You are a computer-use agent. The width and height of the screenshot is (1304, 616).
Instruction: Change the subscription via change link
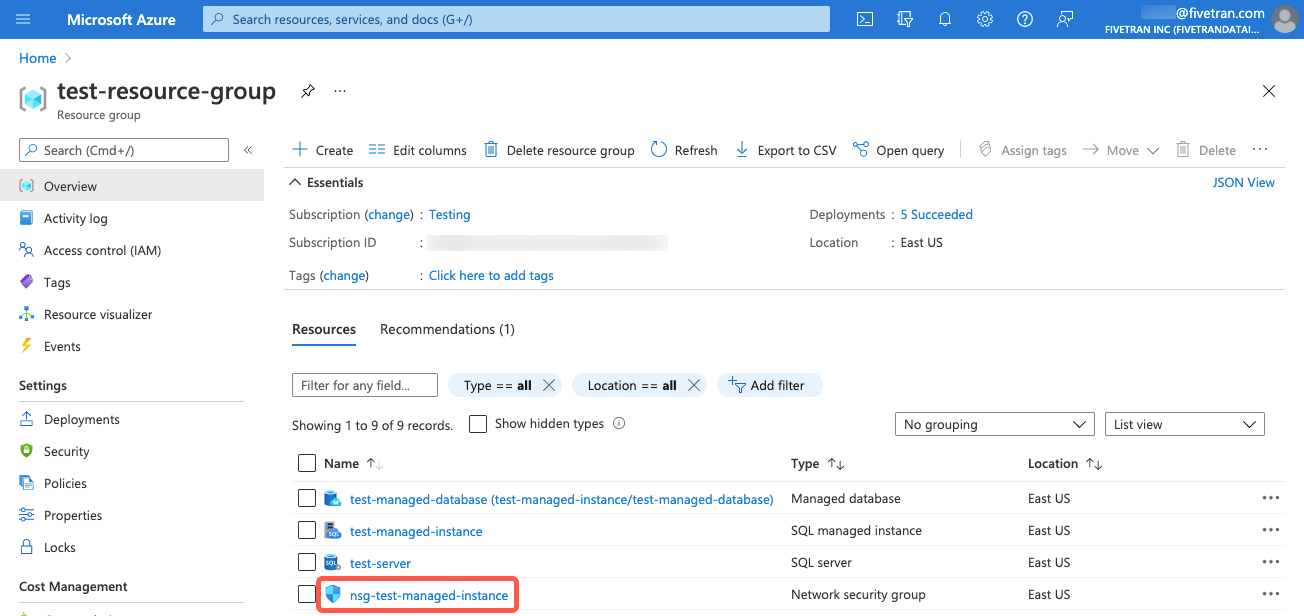pyautogui.click(x=389, y=214)
